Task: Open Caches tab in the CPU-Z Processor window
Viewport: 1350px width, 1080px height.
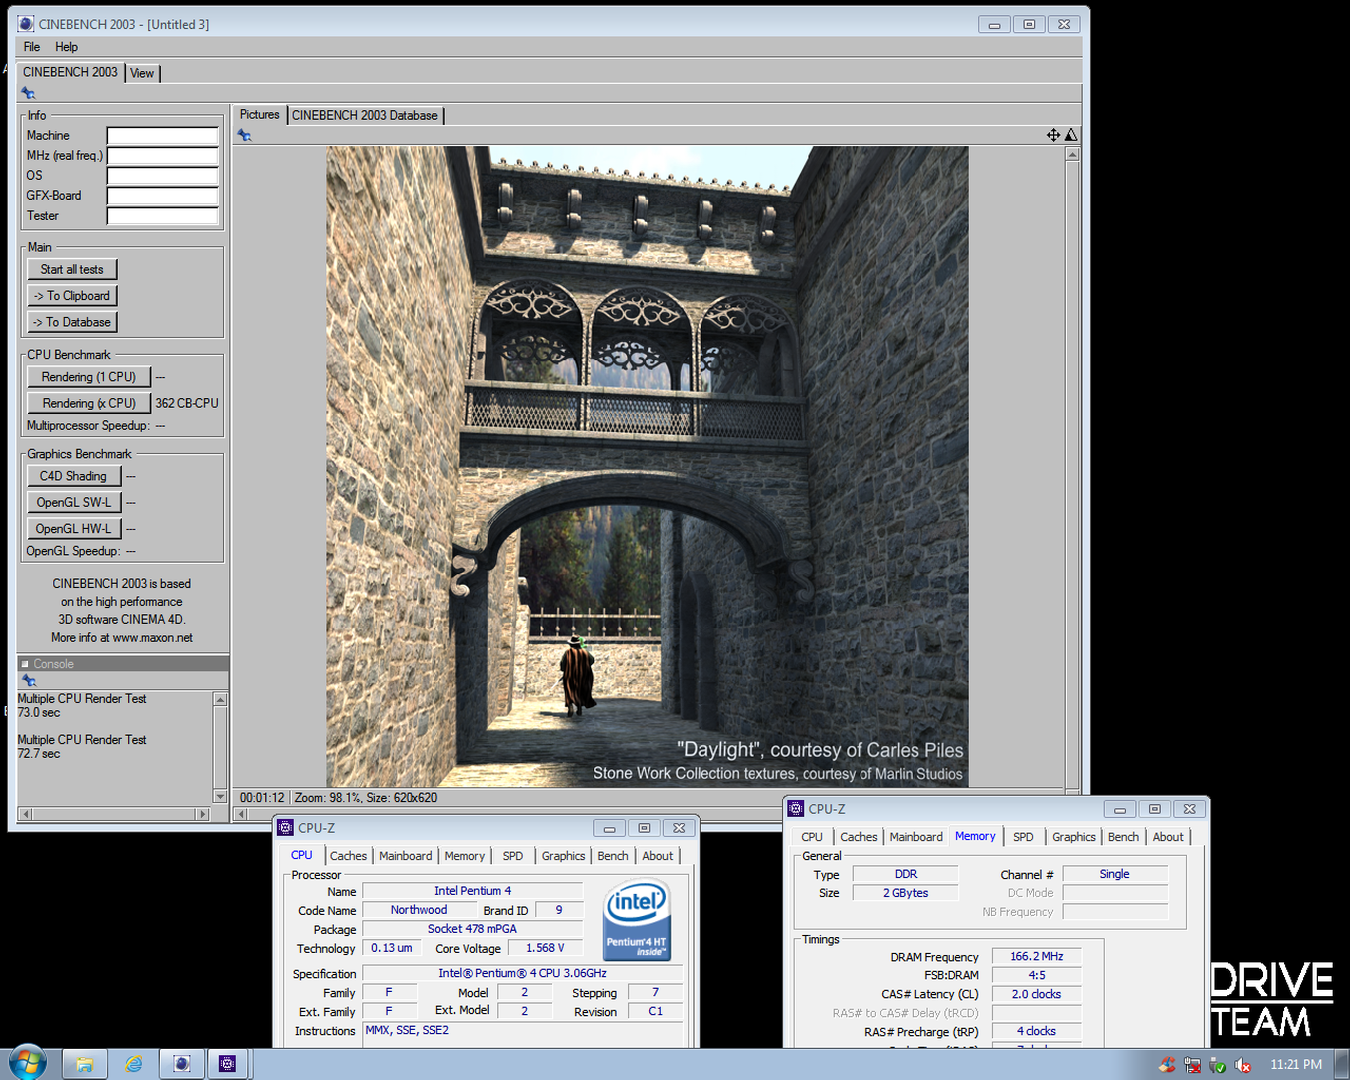Action: coord(348,856)
